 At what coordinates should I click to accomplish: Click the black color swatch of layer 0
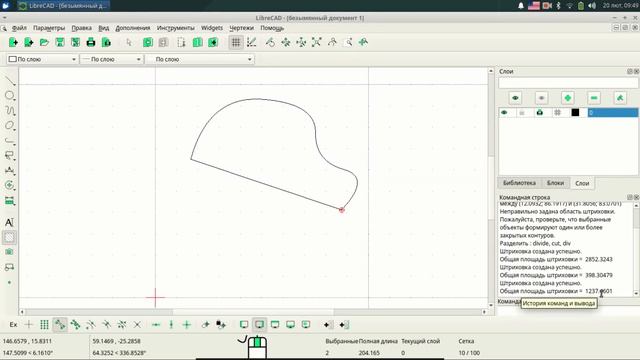coord(575,112)
